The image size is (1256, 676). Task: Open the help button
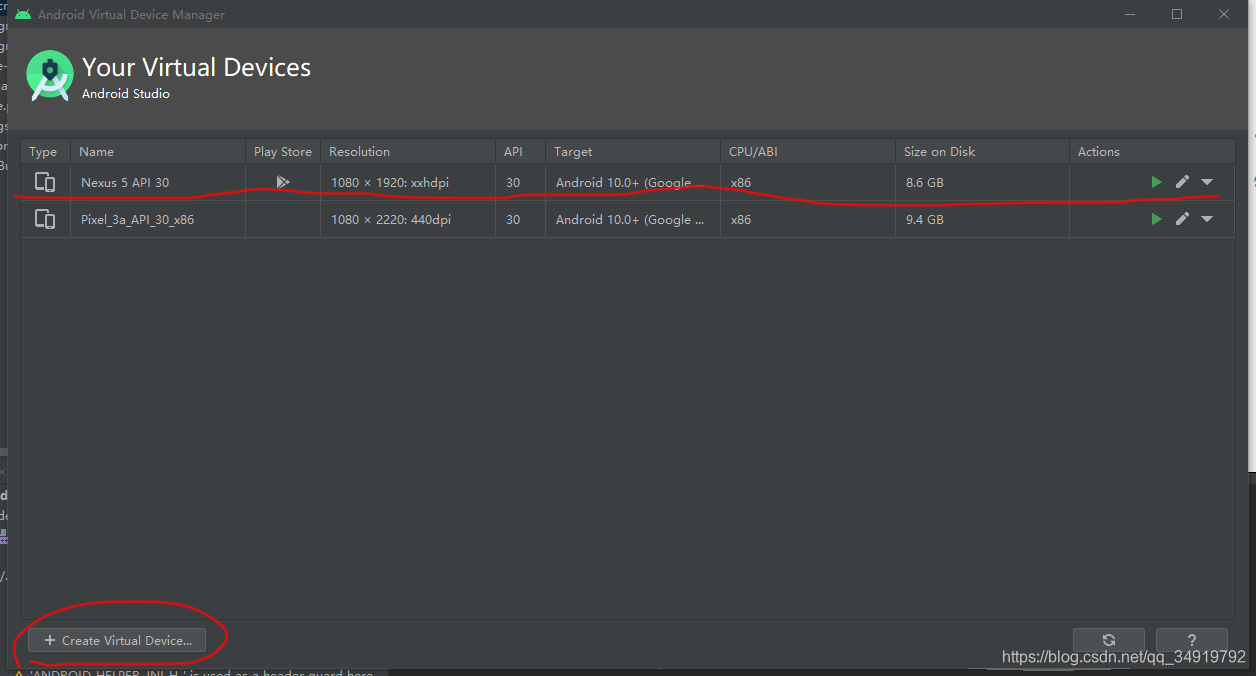pyautogui.click(x=1192, y=640)
